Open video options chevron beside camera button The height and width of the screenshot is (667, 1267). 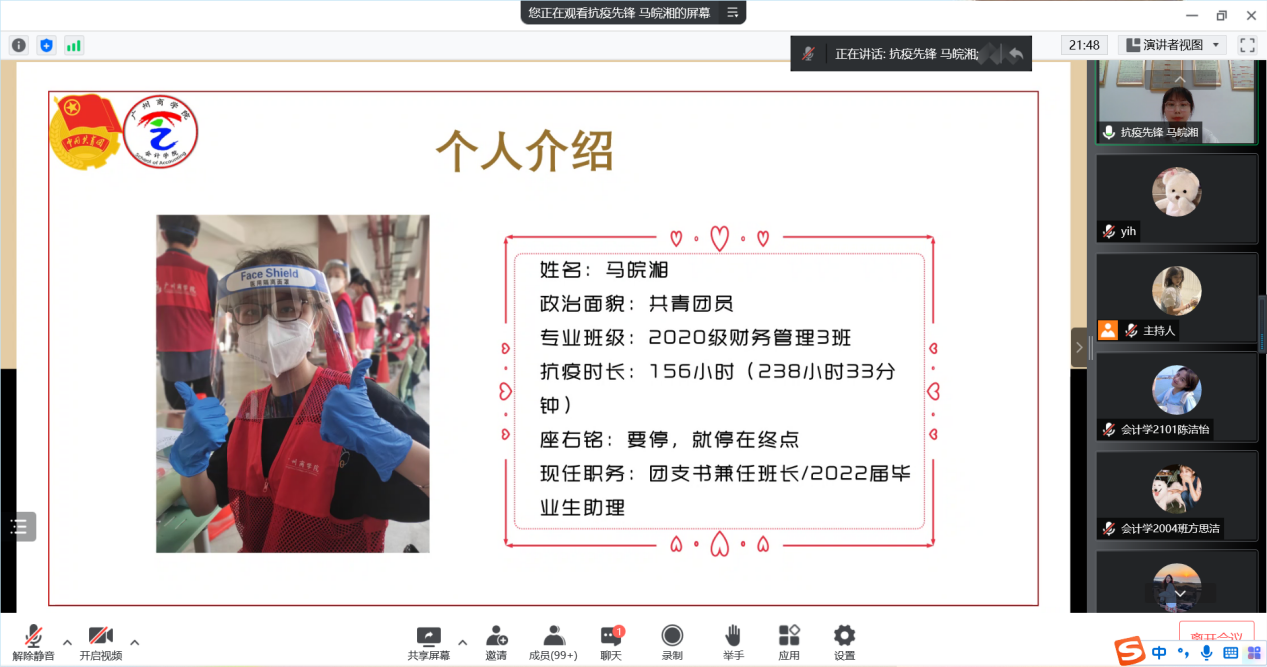(134, 644)
